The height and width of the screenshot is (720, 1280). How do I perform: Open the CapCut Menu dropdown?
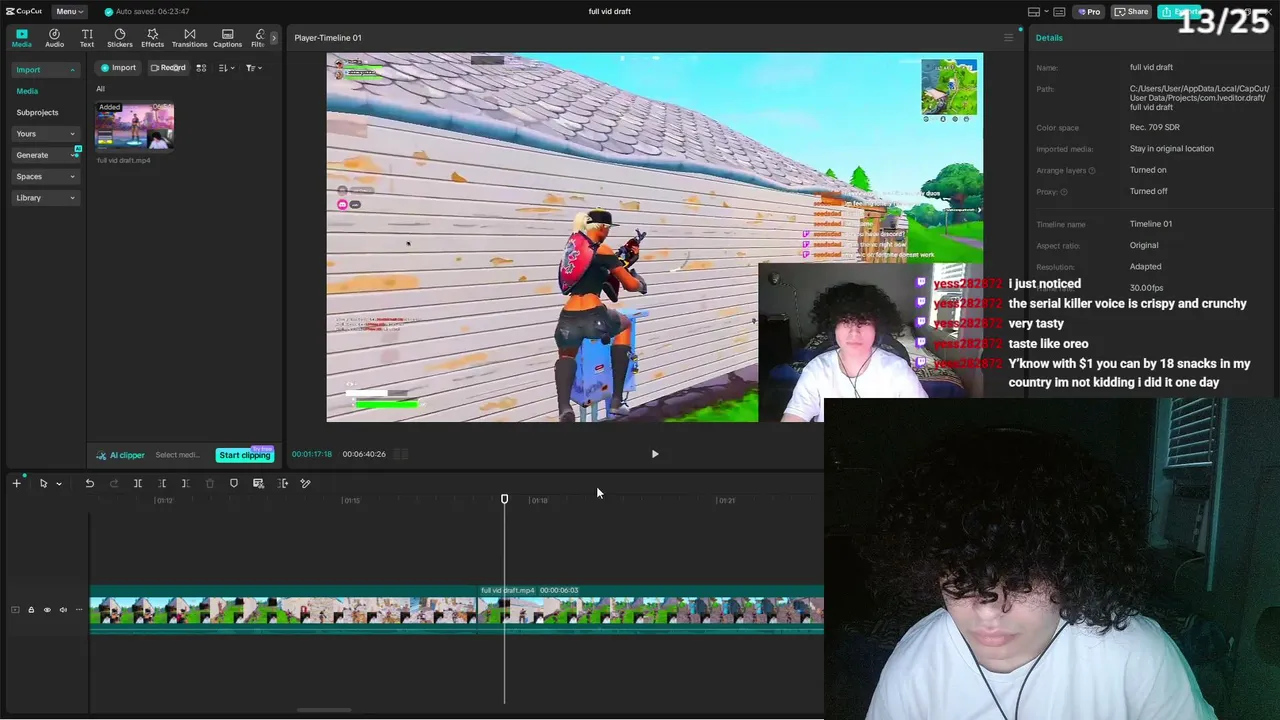point(69,11)
